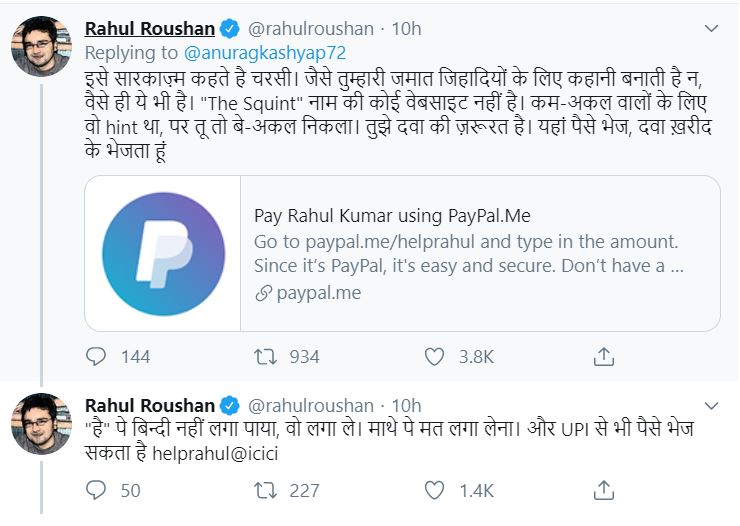Open the first tweet's 10h timestamp
740x526 pixels.
click(x=406, y=27)
